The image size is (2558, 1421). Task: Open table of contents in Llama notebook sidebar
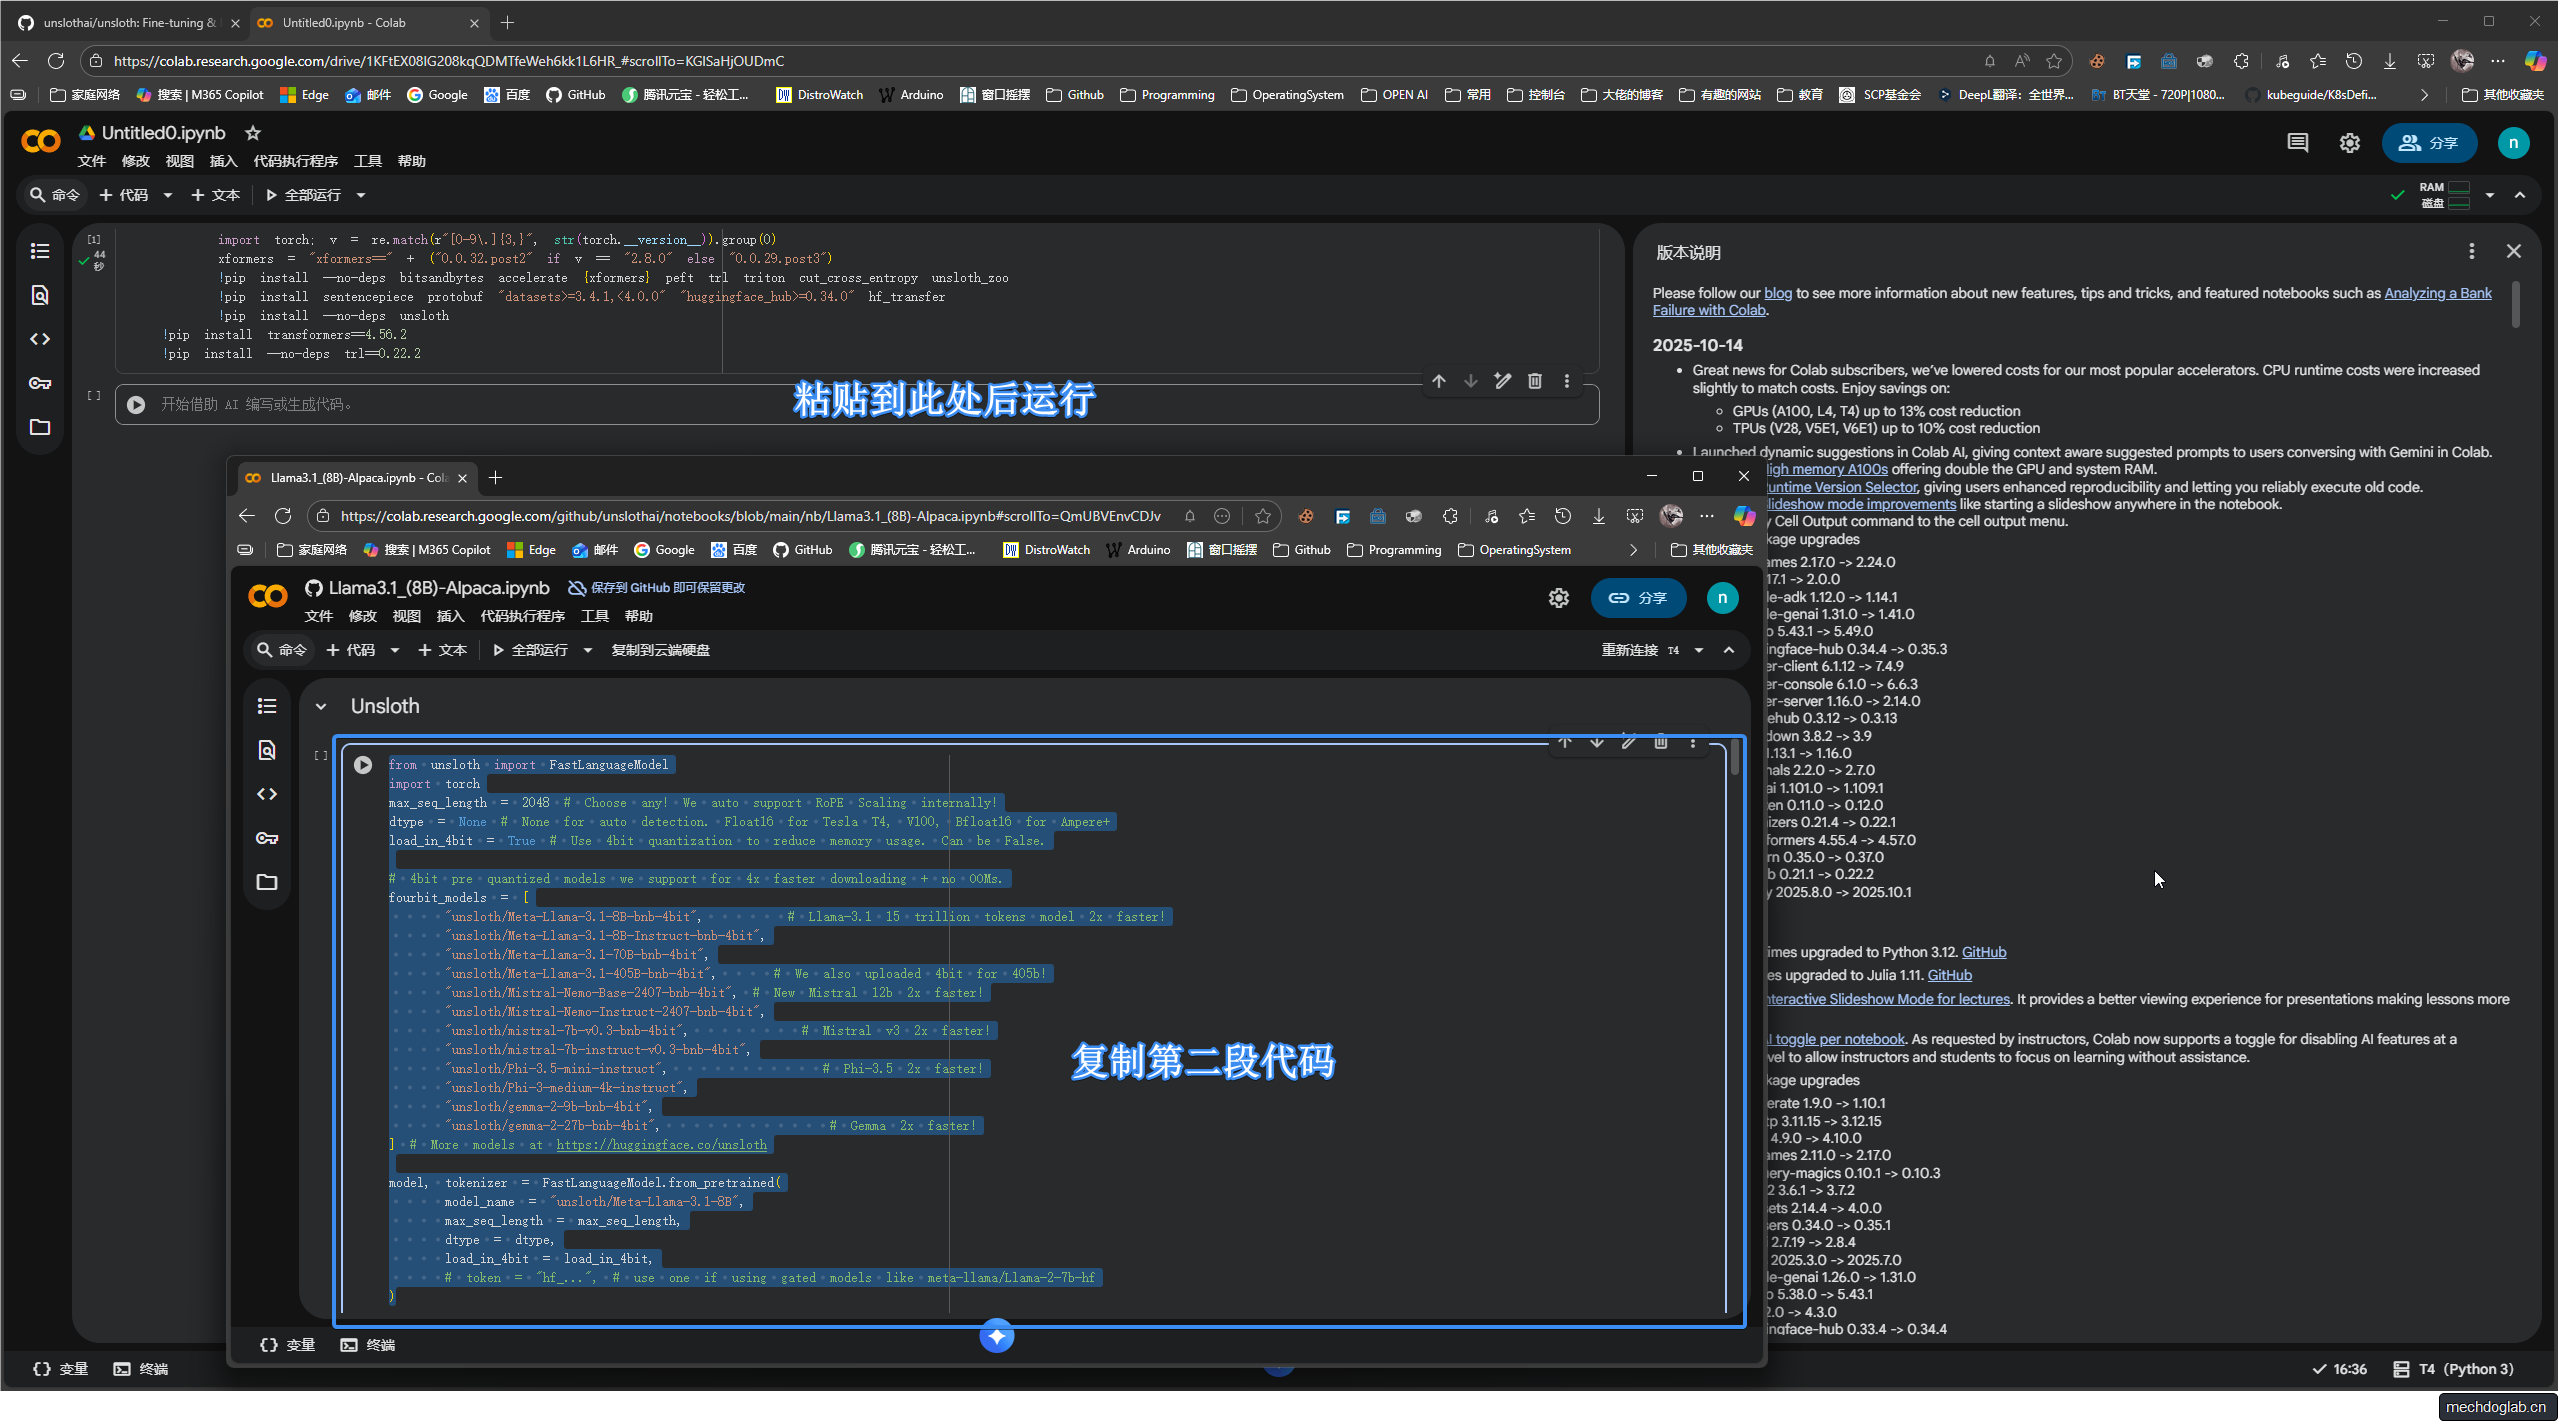click(267, 706)
